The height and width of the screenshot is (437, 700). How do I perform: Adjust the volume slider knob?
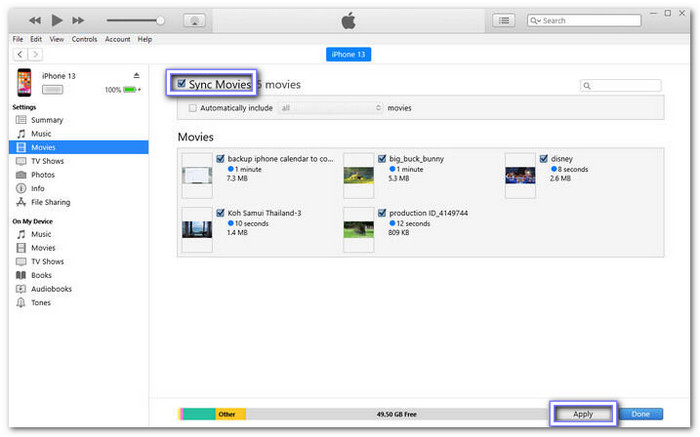(160, 20)
